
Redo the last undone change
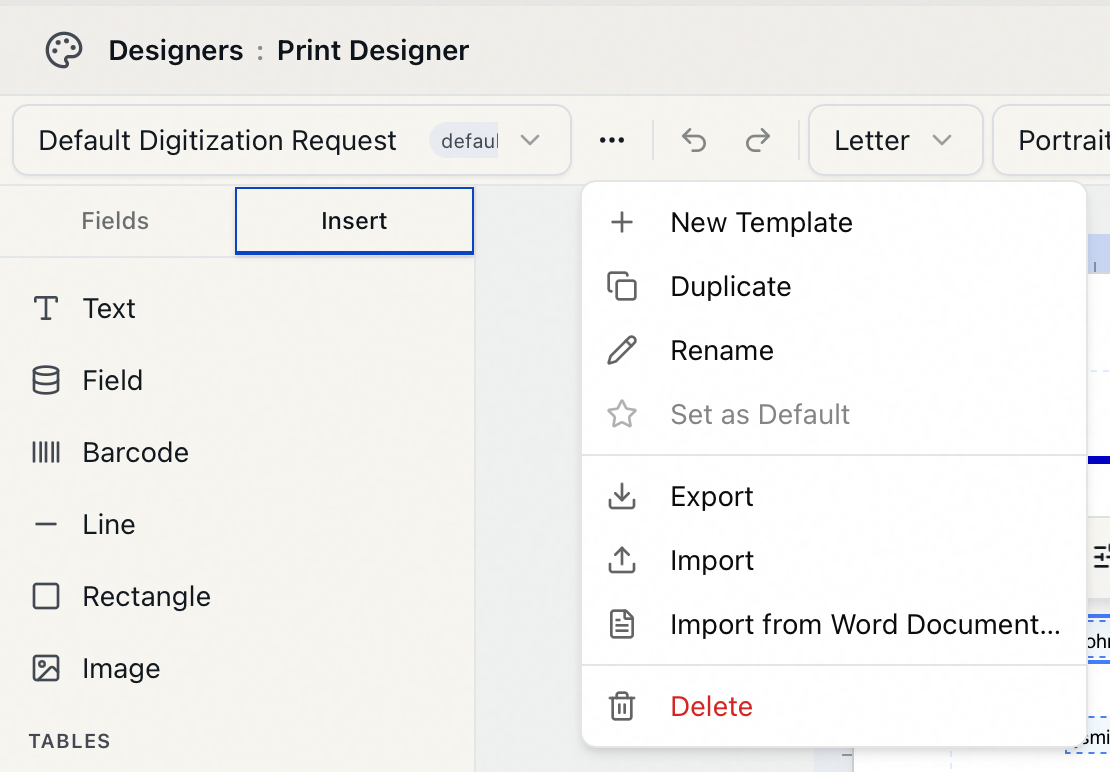757,140
